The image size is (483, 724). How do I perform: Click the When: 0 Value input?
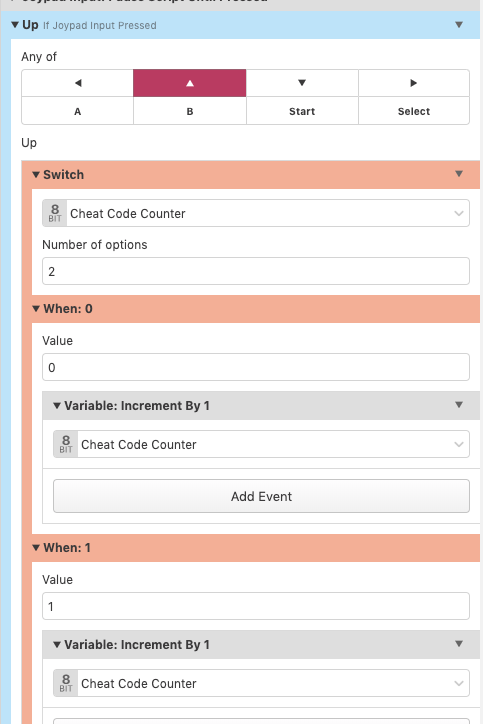[x=256, y=367]
